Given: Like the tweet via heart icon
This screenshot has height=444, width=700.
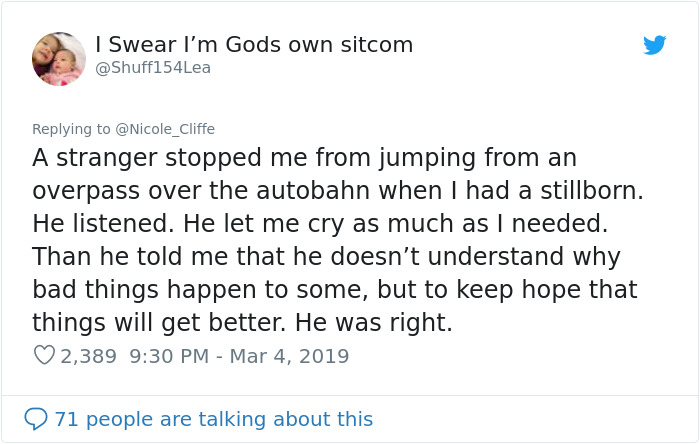Looking at the screenshot, I should point(44,355).
